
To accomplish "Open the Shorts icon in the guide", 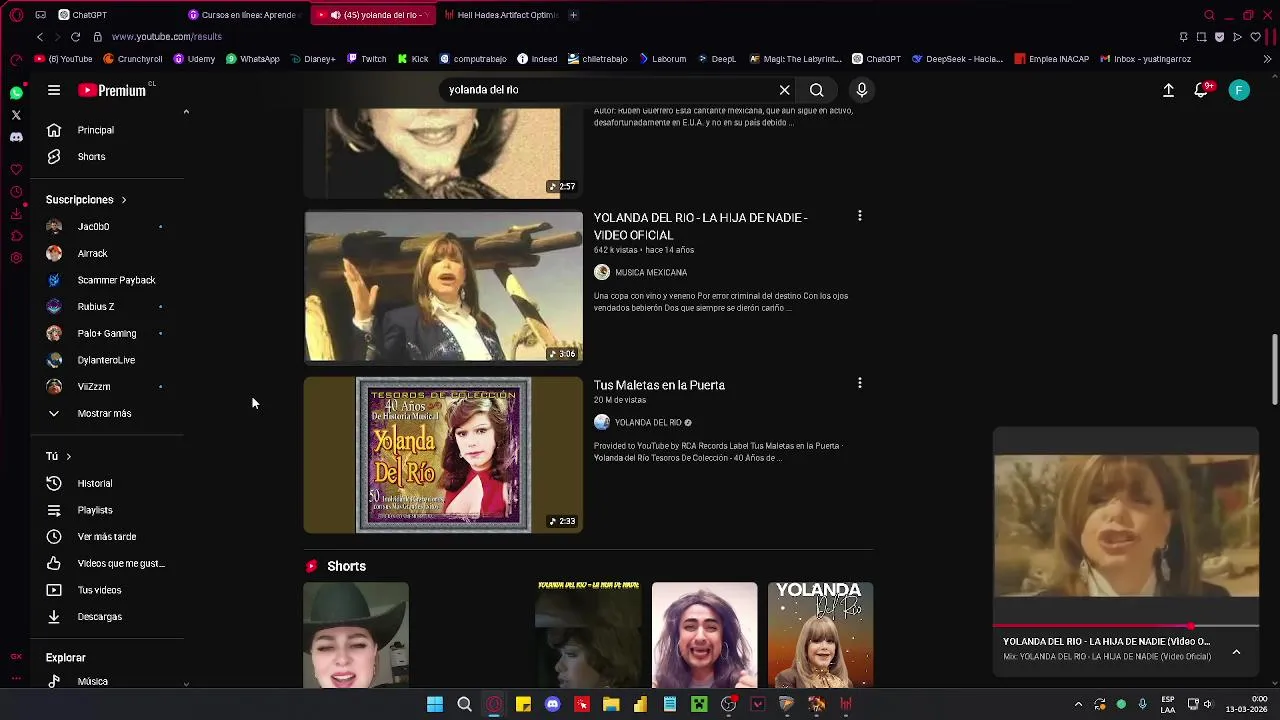I will [54, 157].
